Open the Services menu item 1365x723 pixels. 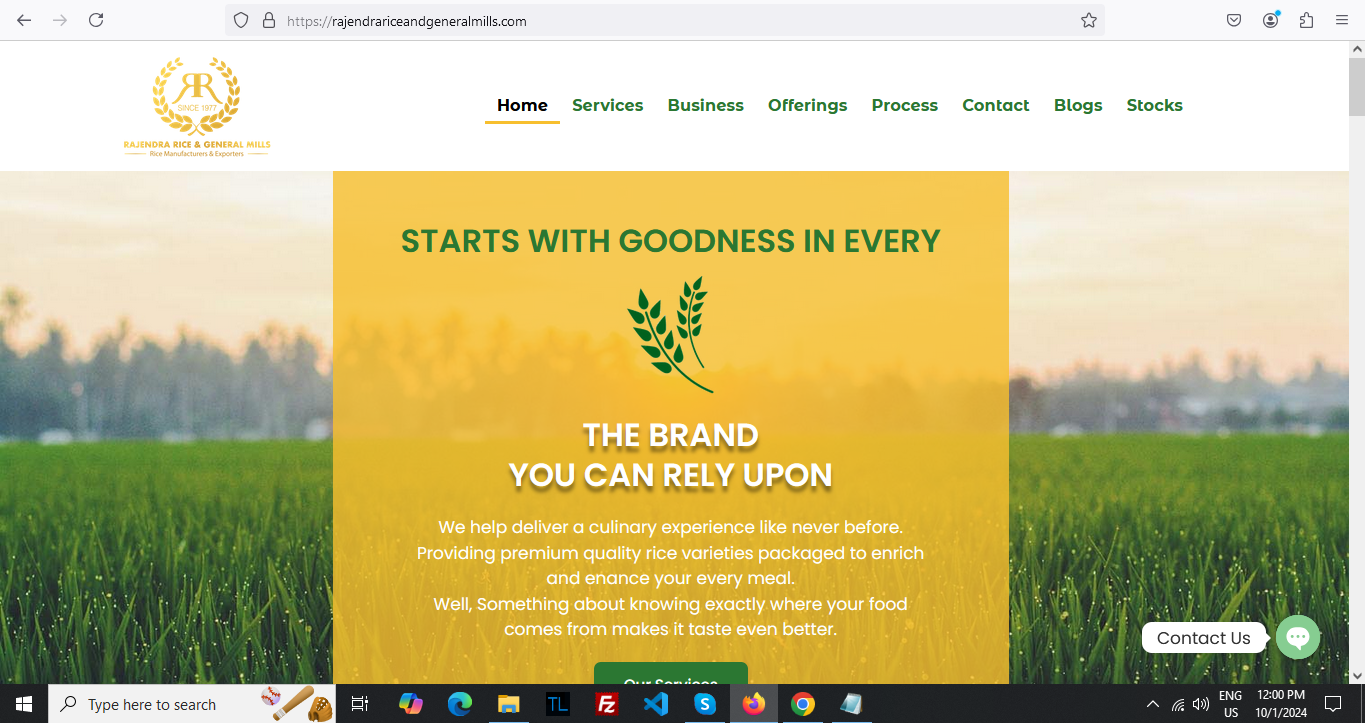607,105
